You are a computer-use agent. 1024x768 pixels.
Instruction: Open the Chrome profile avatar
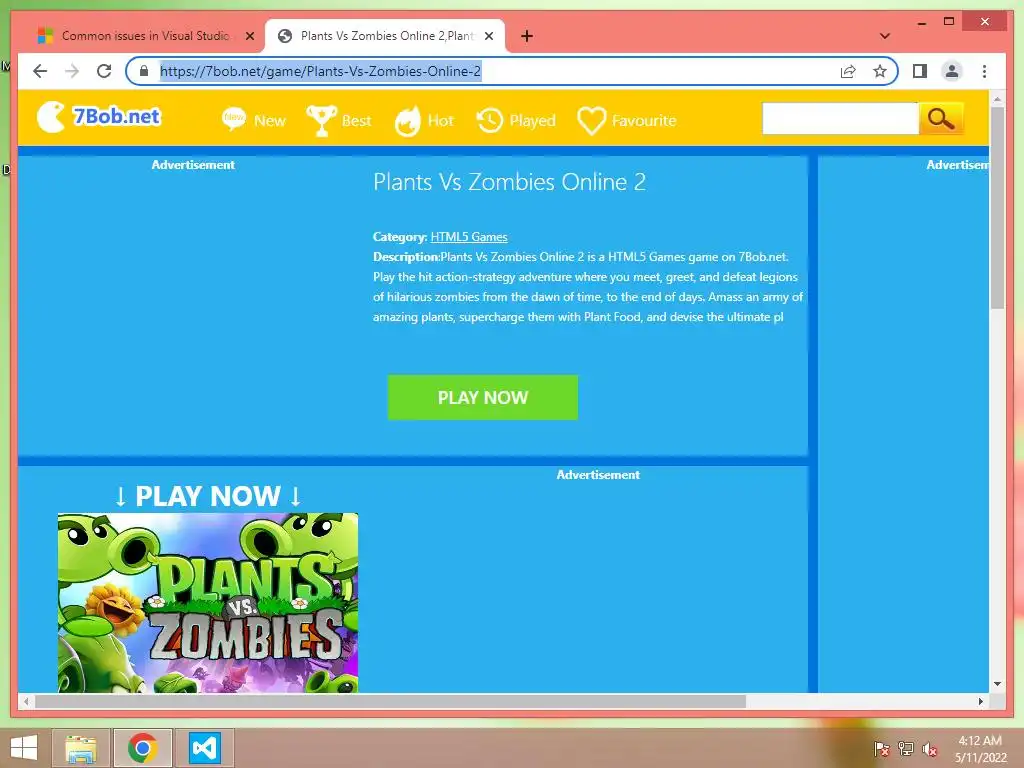pos(952,71)
